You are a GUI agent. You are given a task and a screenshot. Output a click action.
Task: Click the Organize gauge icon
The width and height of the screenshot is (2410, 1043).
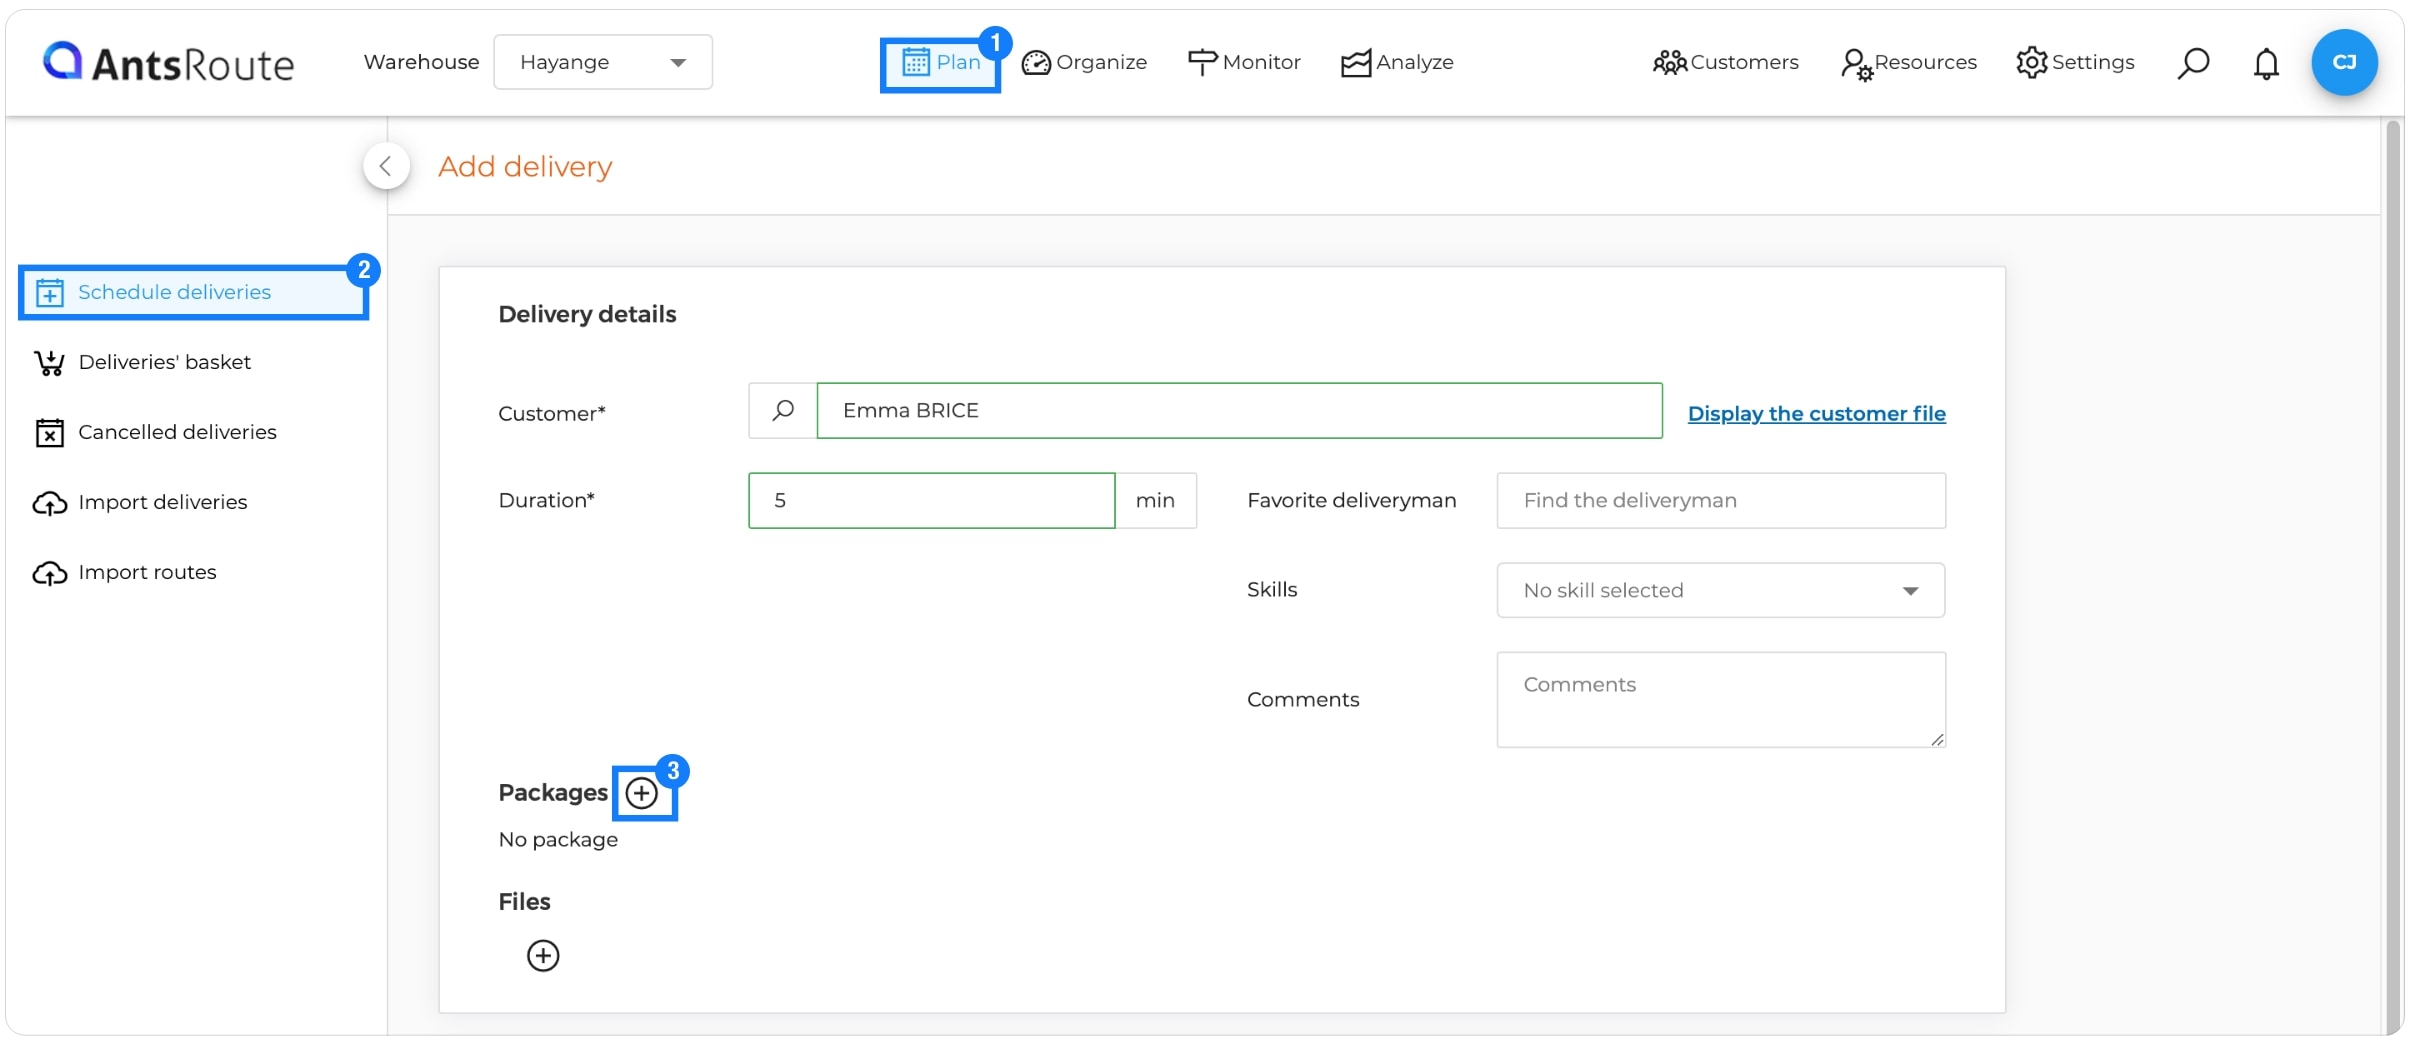pos(1036,63)
